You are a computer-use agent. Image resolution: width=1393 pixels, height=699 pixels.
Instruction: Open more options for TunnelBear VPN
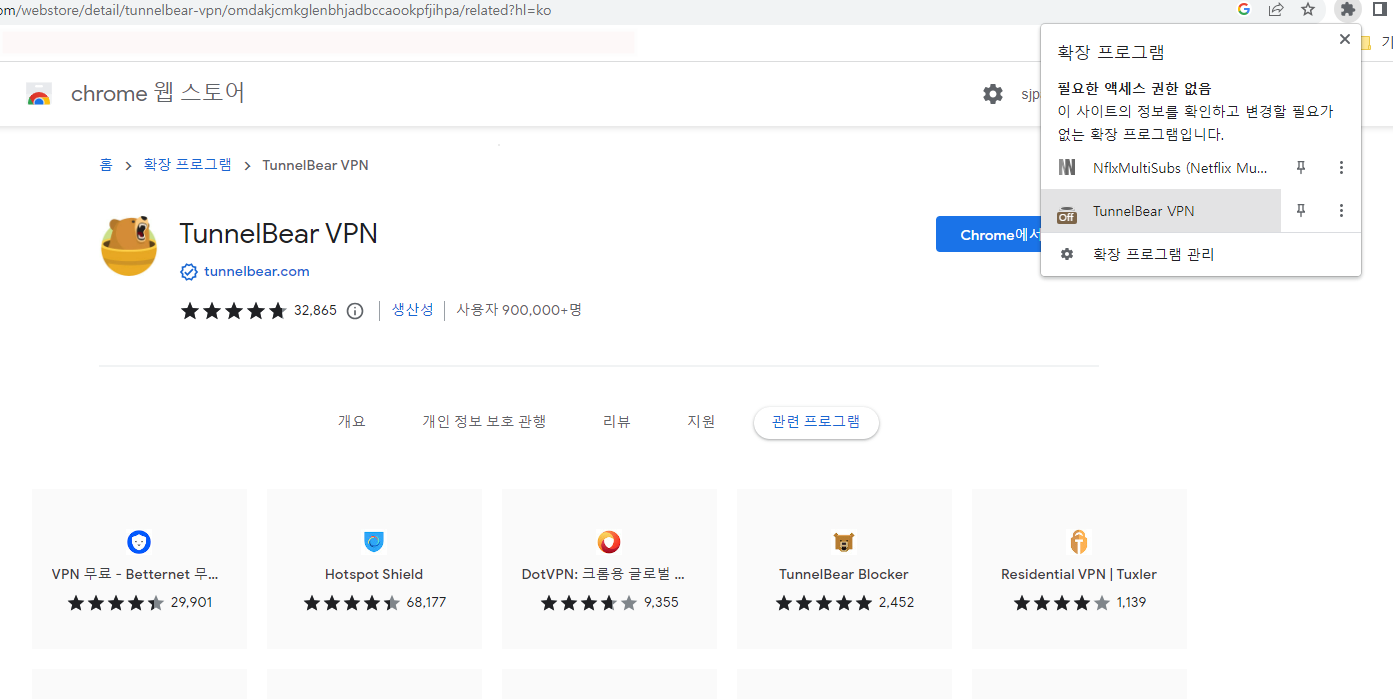[x=1342, y=211]
